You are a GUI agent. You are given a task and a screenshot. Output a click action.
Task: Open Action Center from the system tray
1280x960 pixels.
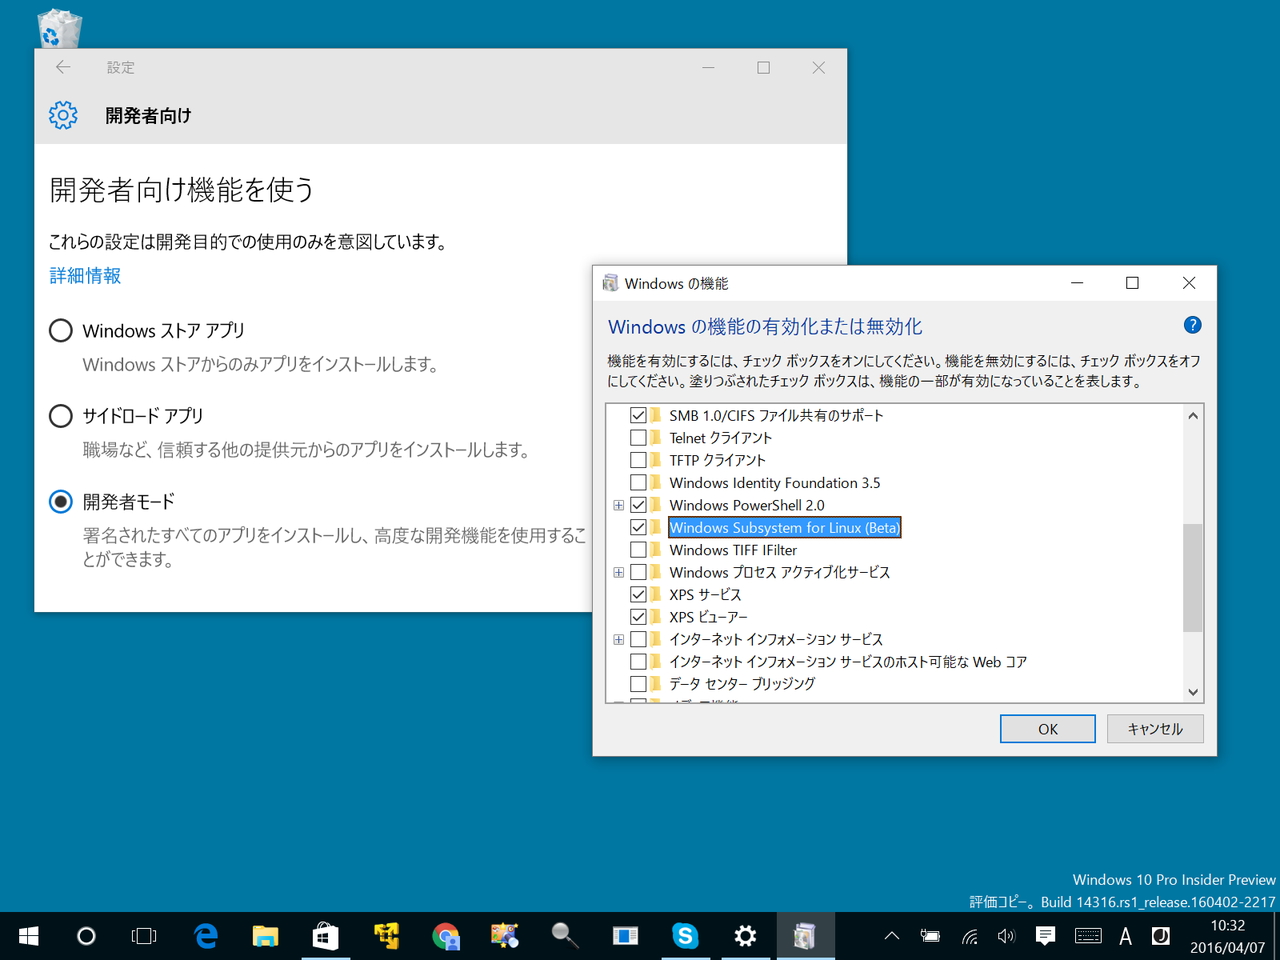1044,936
